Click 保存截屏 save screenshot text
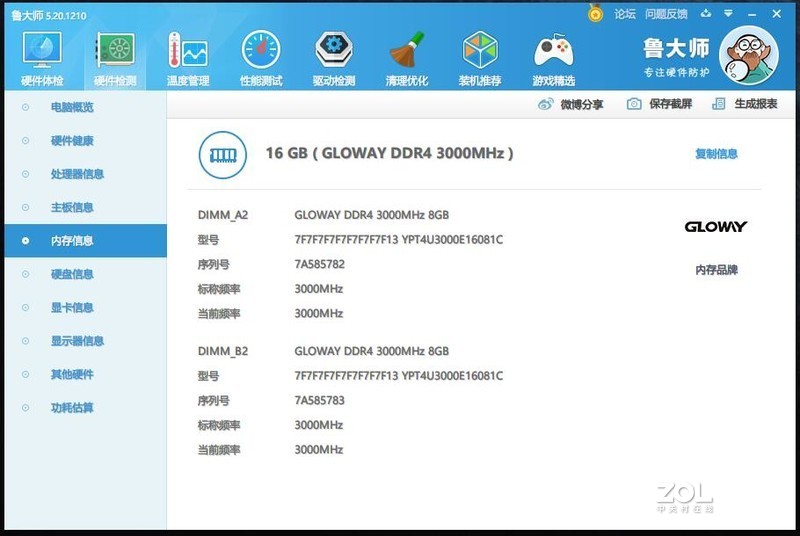This screenshot has width=800, height=536. (x=670, y=104)
